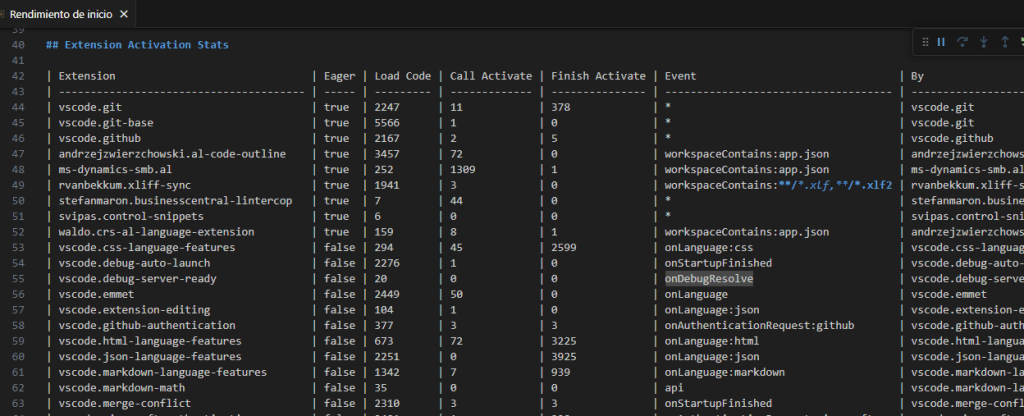Select the Rendimiento de inicio tab
The width and height of the screenshot is (1024, 416).
click(x=60, y=13)
